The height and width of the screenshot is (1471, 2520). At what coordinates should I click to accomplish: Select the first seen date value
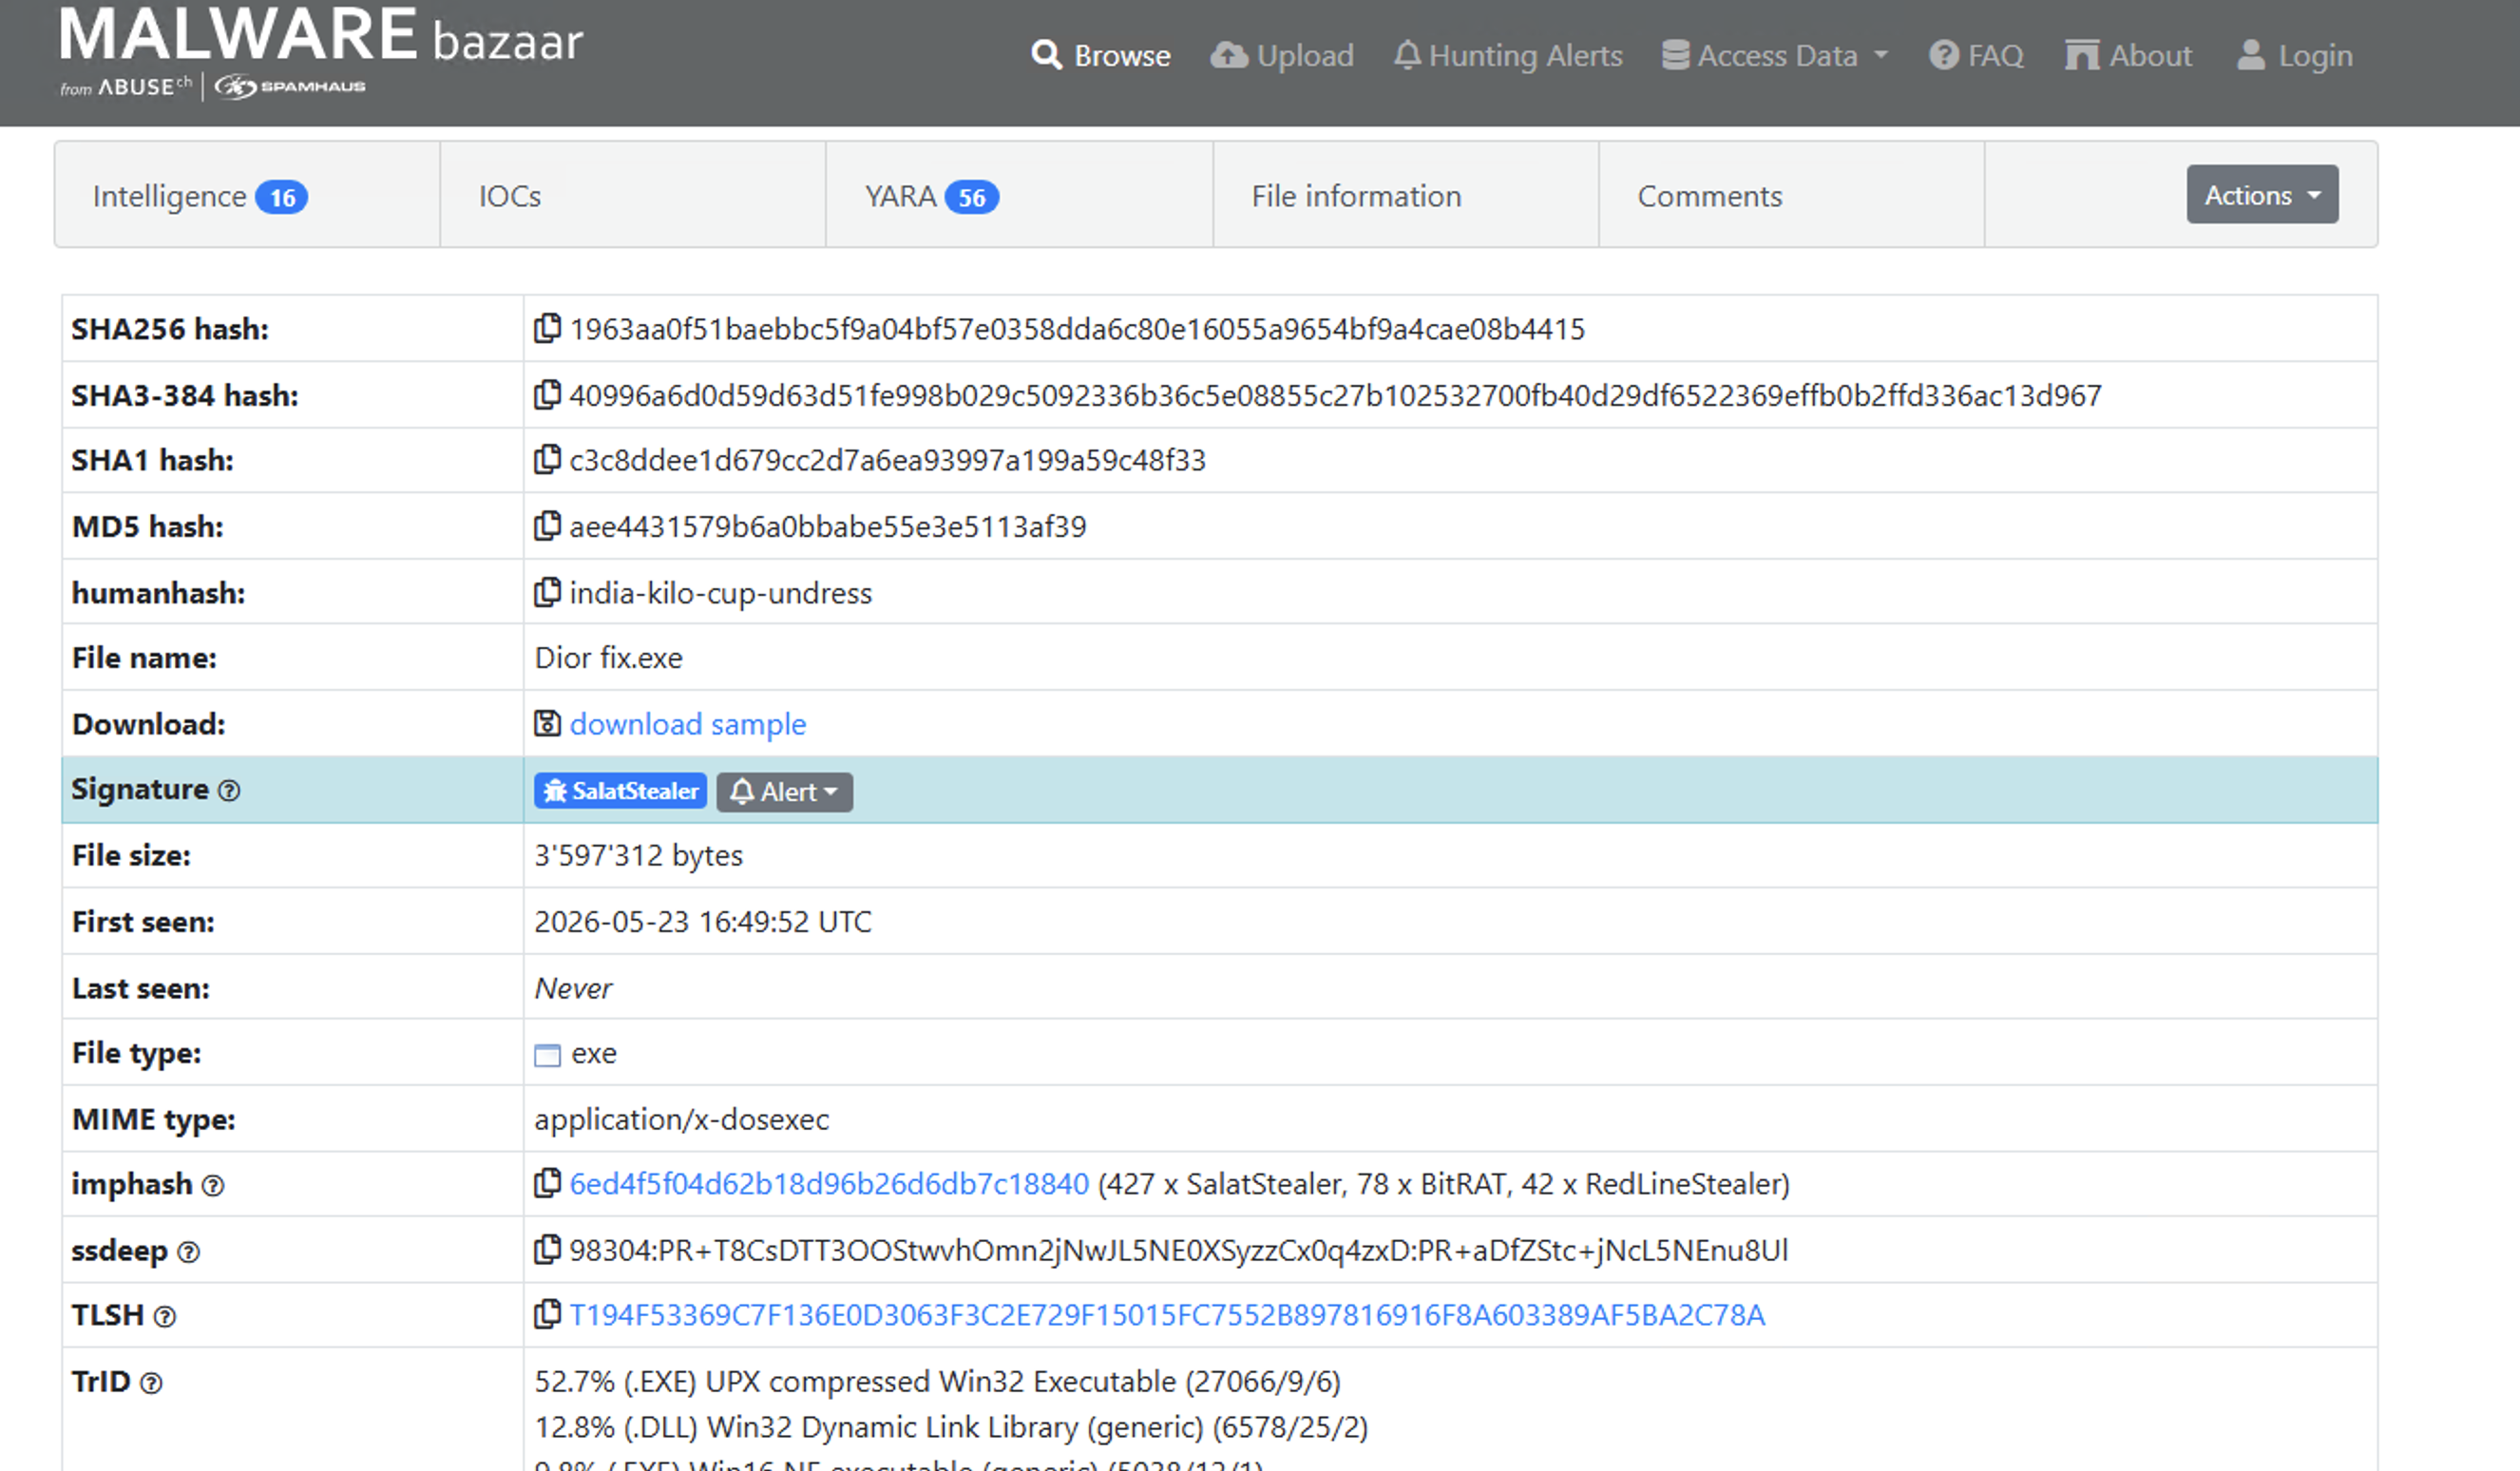click(x=703, y=922)
